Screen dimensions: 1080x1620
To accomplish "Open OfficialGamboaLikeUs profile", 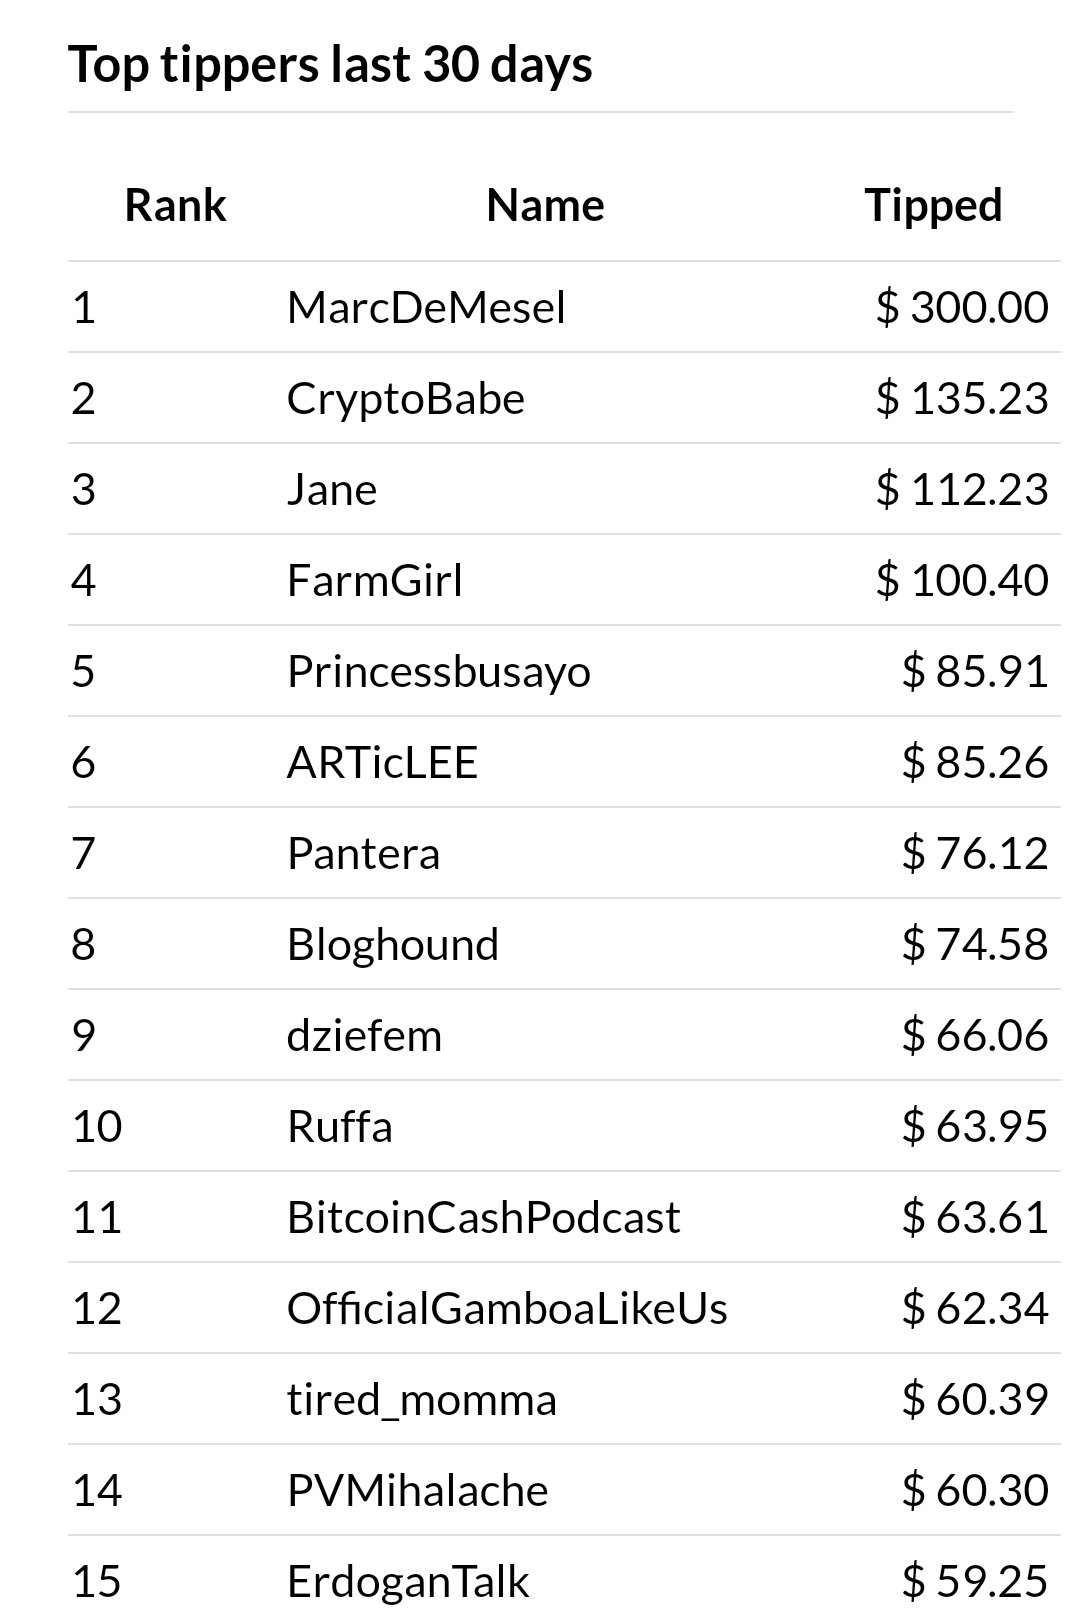I will point(507,1308).
